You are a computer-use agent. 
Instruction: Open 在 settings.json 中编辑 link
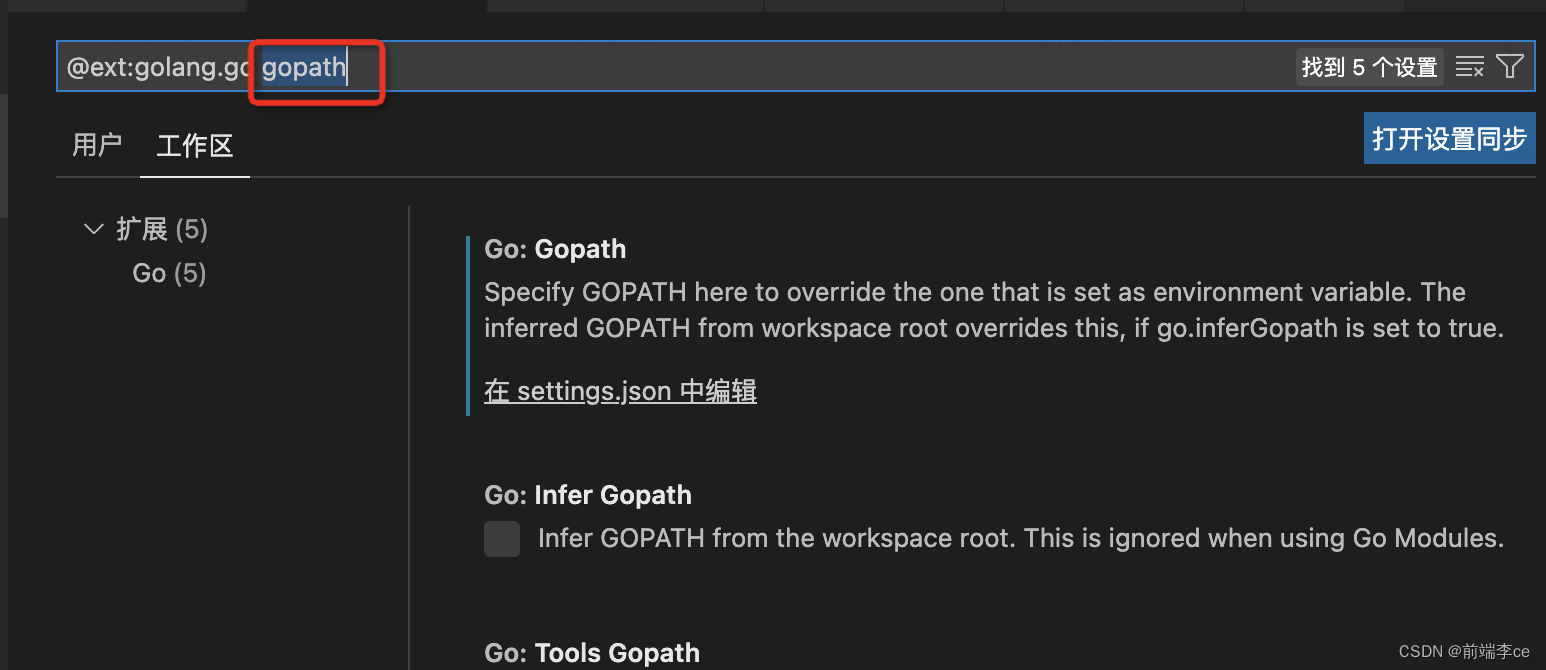619,390
